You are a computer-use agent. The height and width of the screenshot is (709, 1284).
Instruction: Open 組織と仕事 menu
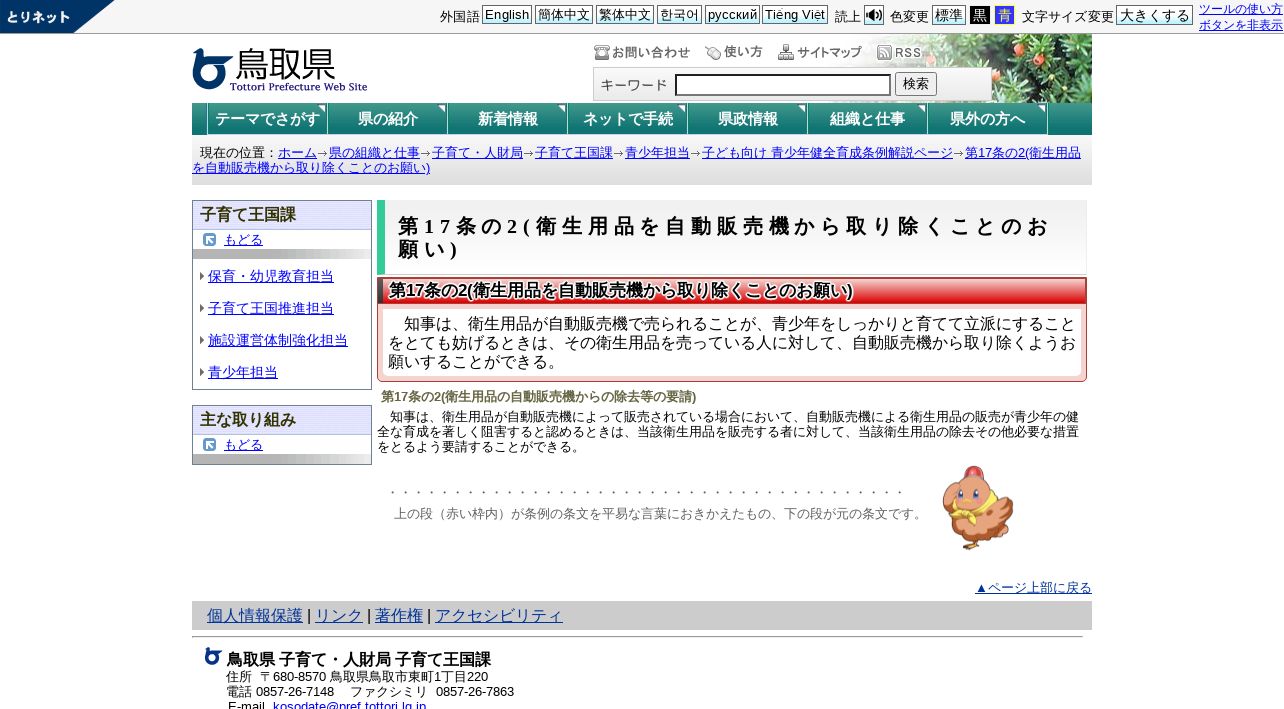(867, 119)
